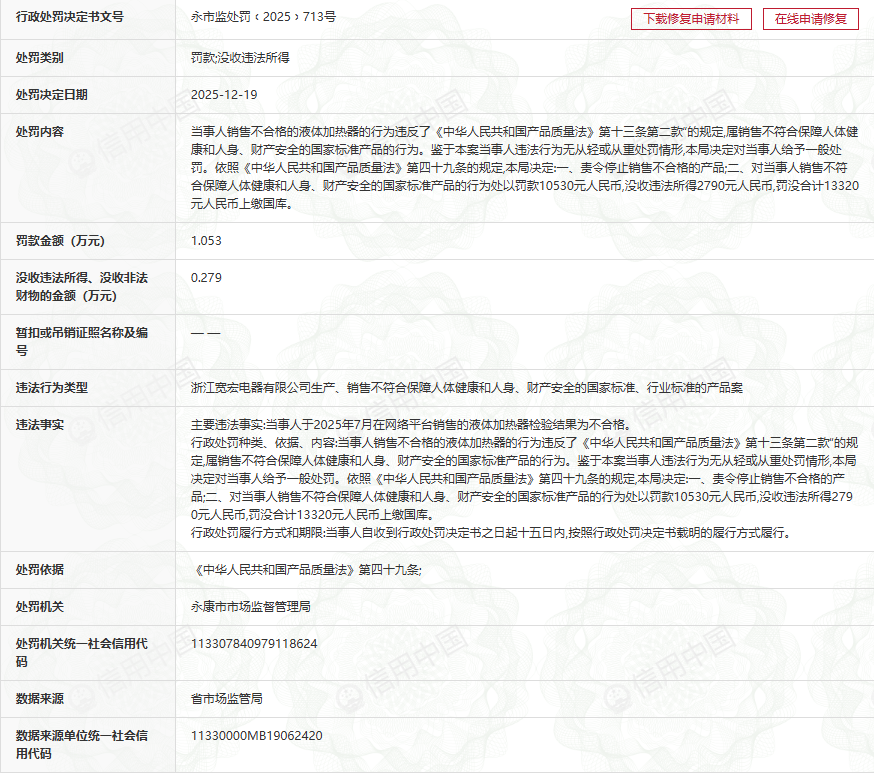
Task: Click the 违法事实 row label
Action: pyautogui.click(x=40, y=424)
